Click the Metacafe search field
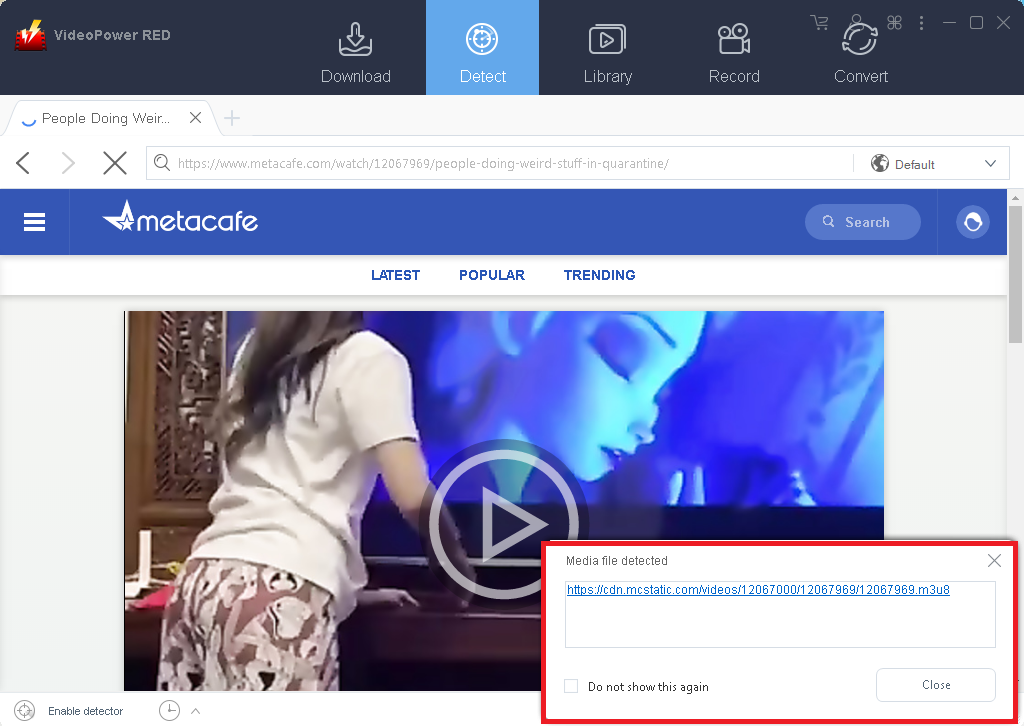The width and height of the screenshot is (1024, 726). [863, 222]
